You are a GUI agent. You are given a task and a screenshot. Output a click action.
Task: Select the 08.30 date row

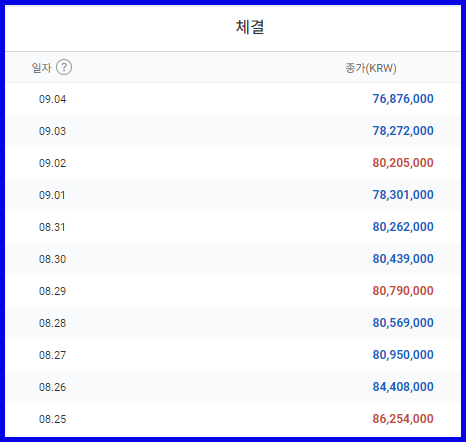233,259
